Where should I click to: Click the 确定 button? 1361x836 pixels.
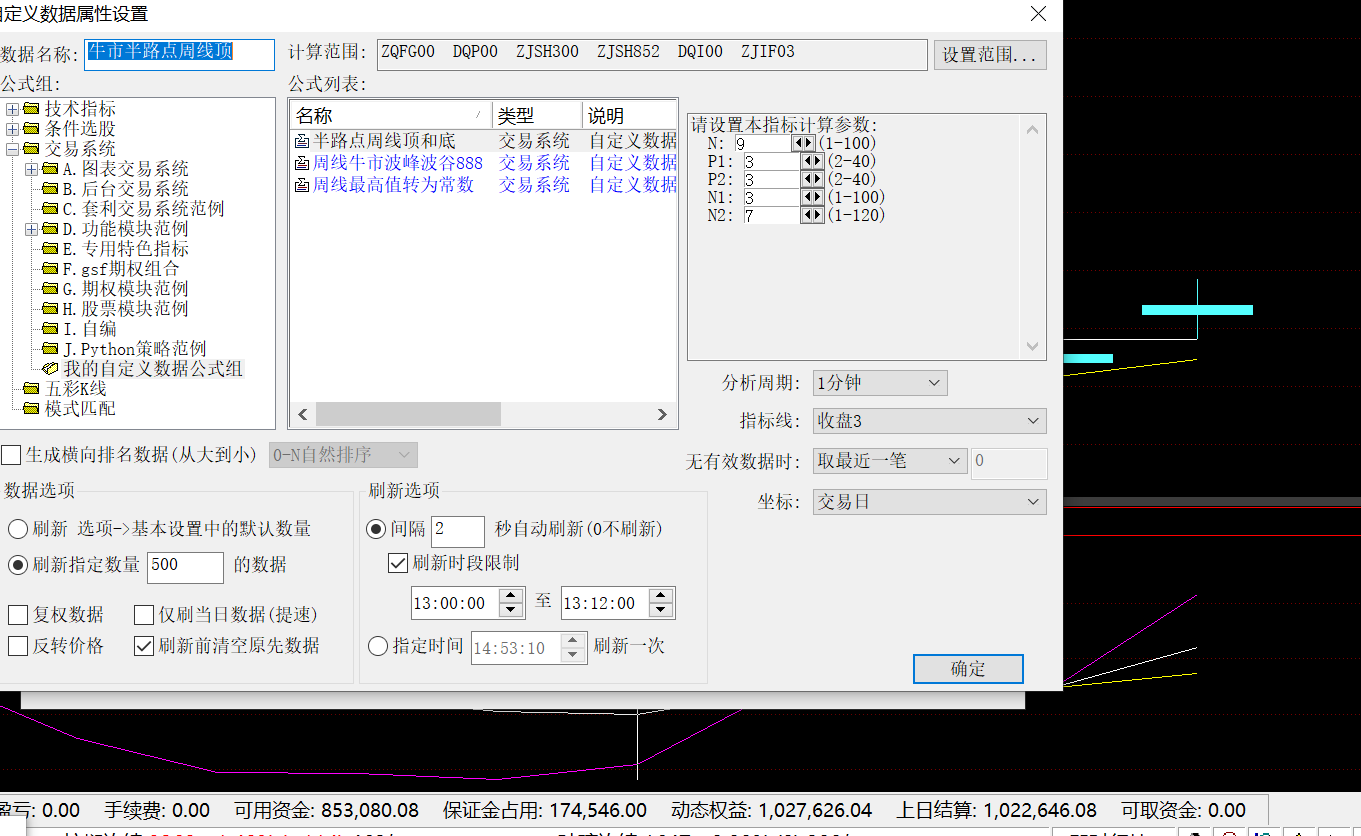[x=967, y=669]
